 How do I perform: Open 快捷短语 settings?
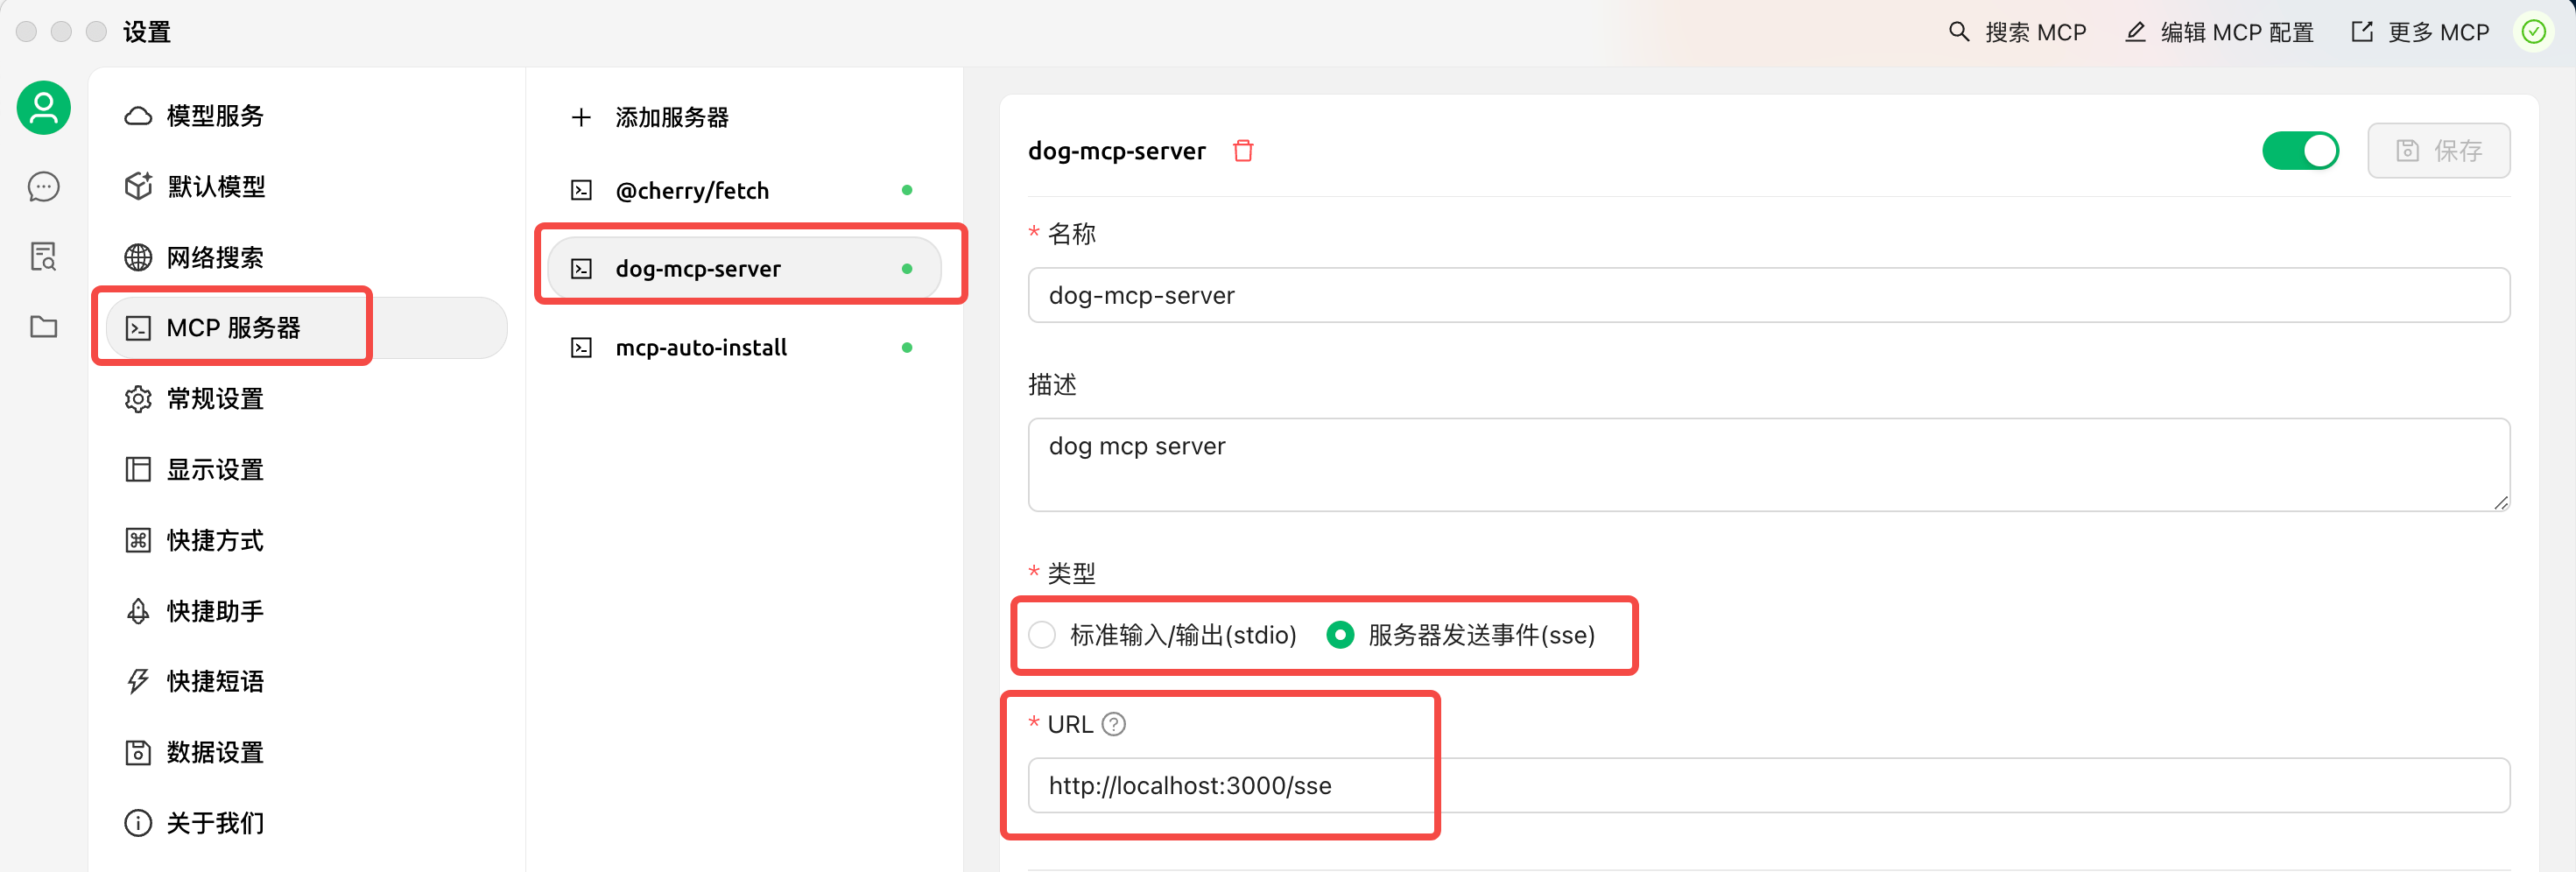click(x=306, y=682)
